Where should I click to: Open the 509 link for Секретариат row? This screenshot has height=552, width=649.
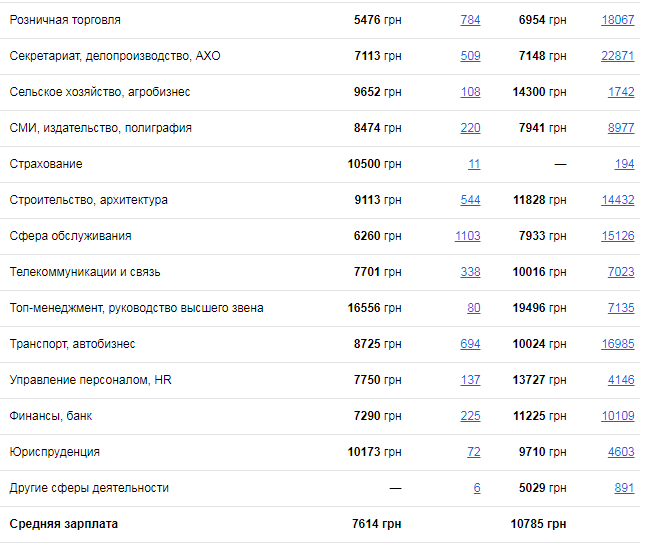tap(470, 56)
